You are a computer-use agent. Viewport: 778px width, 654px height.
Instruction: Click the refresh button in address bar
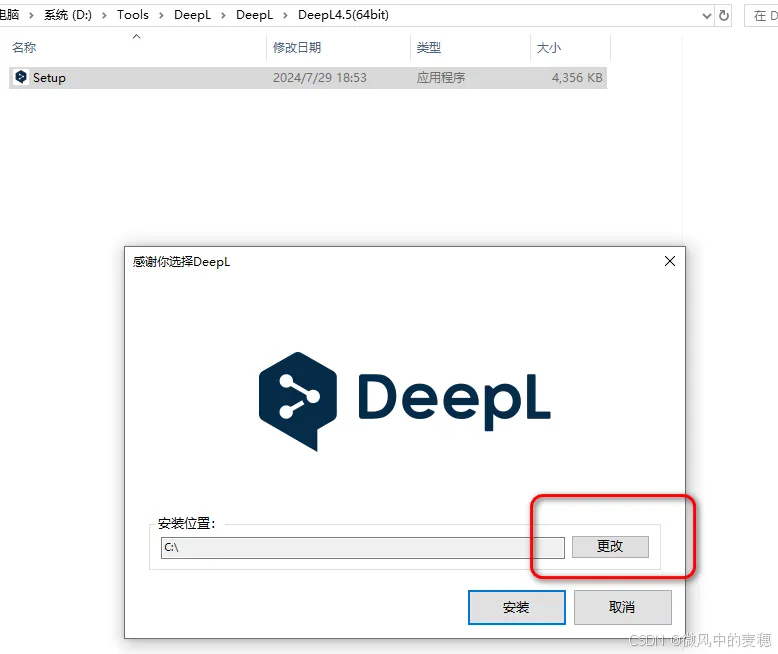(x=724, y=15)
